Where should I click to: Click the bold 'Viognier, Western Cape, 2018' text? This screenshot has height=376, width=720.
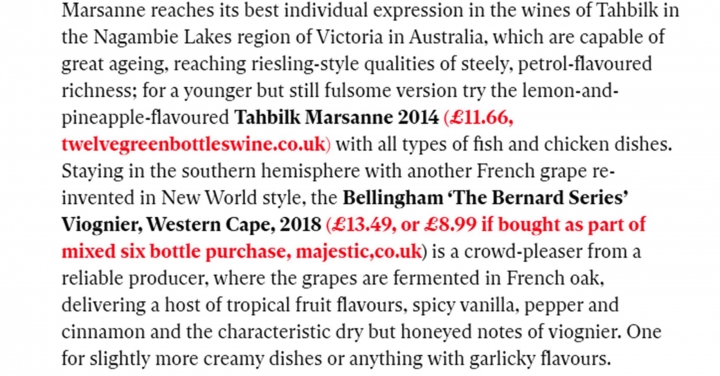(191, 225)
